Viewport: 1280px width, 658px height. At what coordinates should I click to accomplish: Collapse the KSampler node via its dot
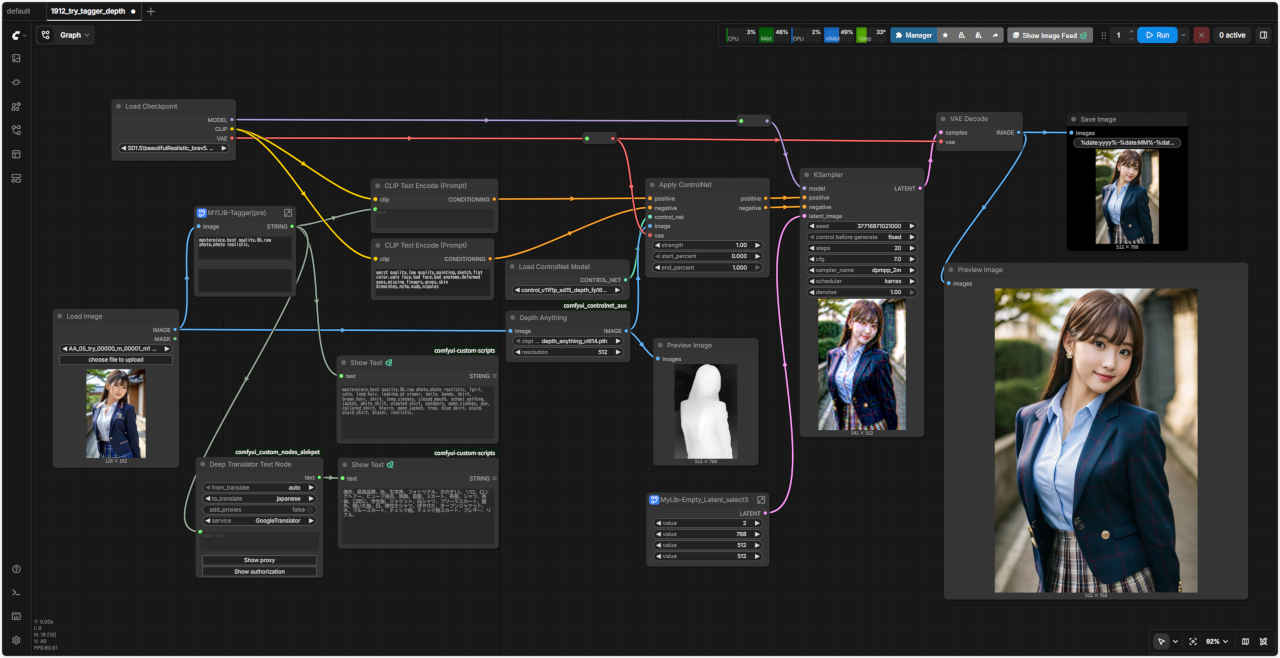(807, 175)
